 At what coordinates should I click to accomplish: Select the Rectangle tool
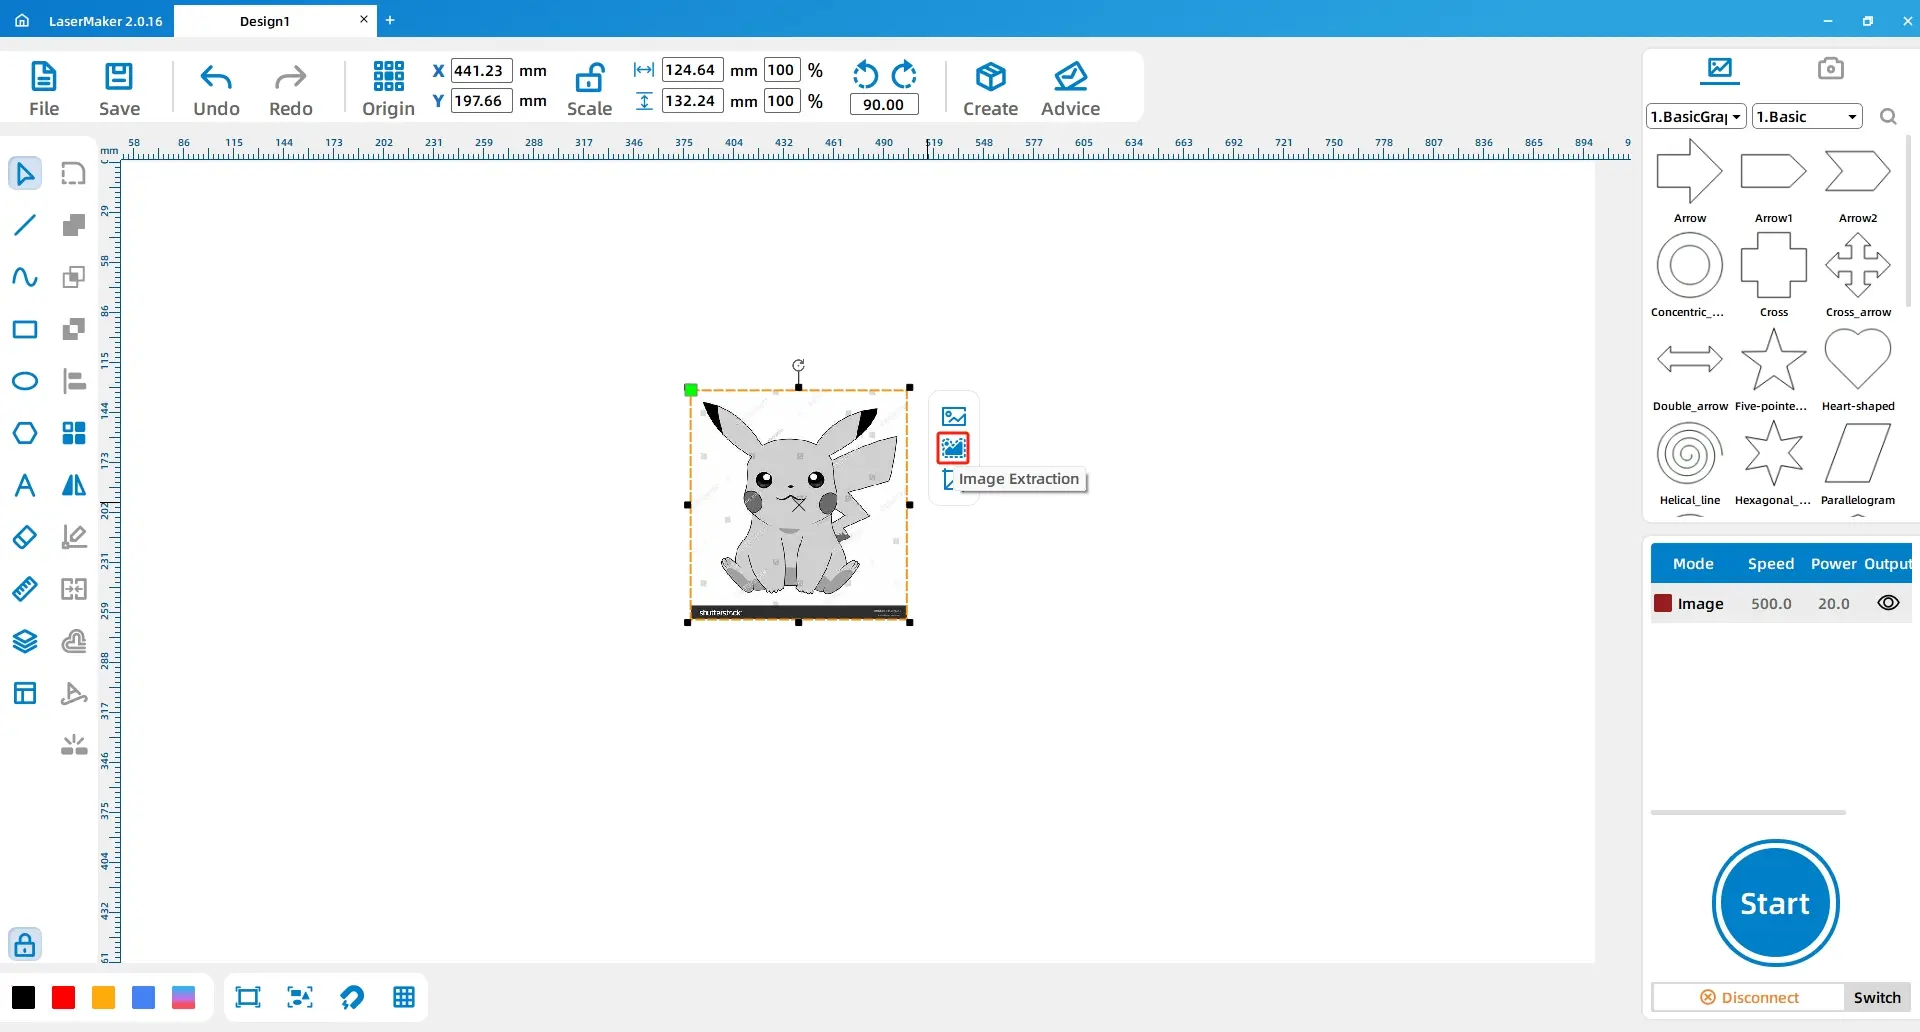25,329
